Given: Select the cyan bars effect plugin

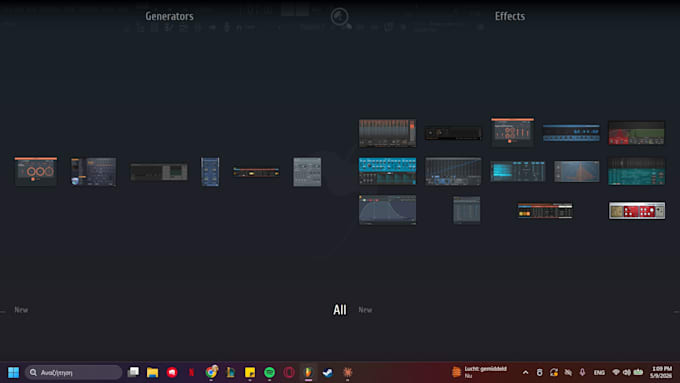Looking at the screenshot, I should 518,171.
